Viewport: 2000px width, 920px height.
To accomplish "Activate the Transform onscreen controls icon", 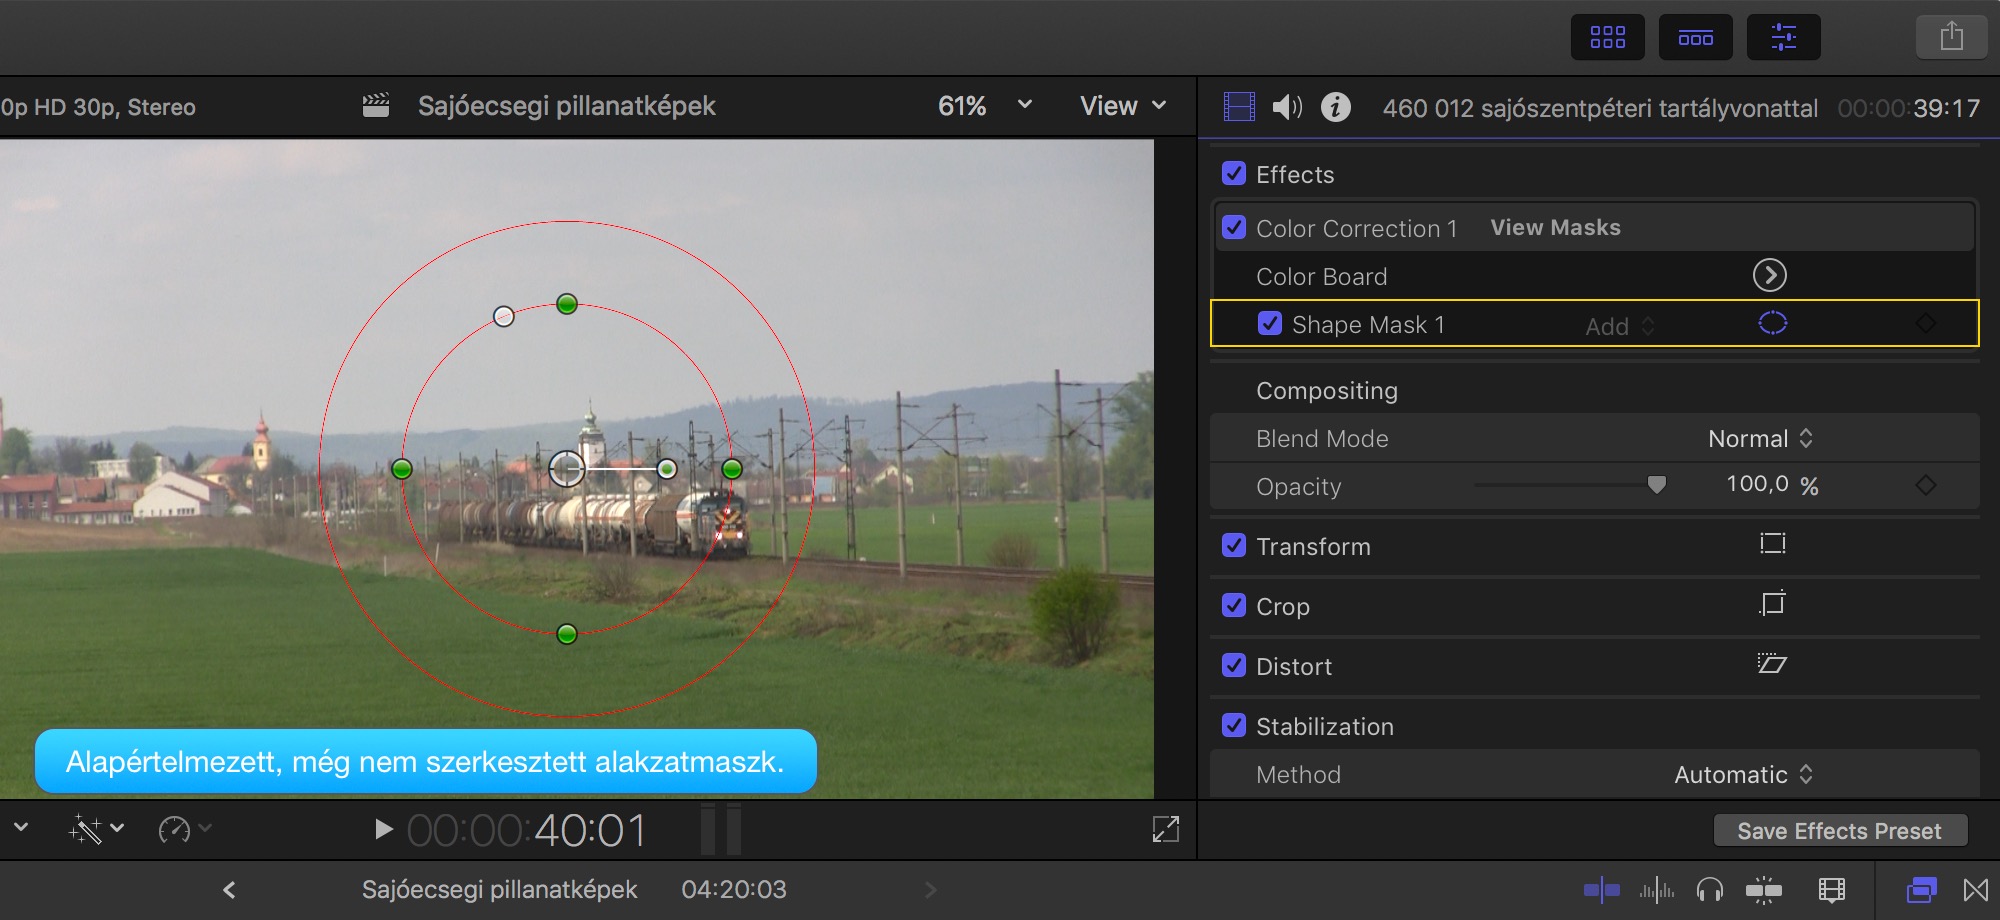I will [x=1772, y=544].
